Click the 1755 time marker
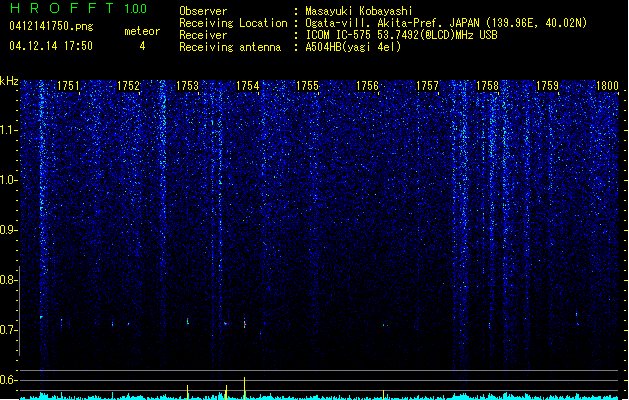 click(308, 86)
